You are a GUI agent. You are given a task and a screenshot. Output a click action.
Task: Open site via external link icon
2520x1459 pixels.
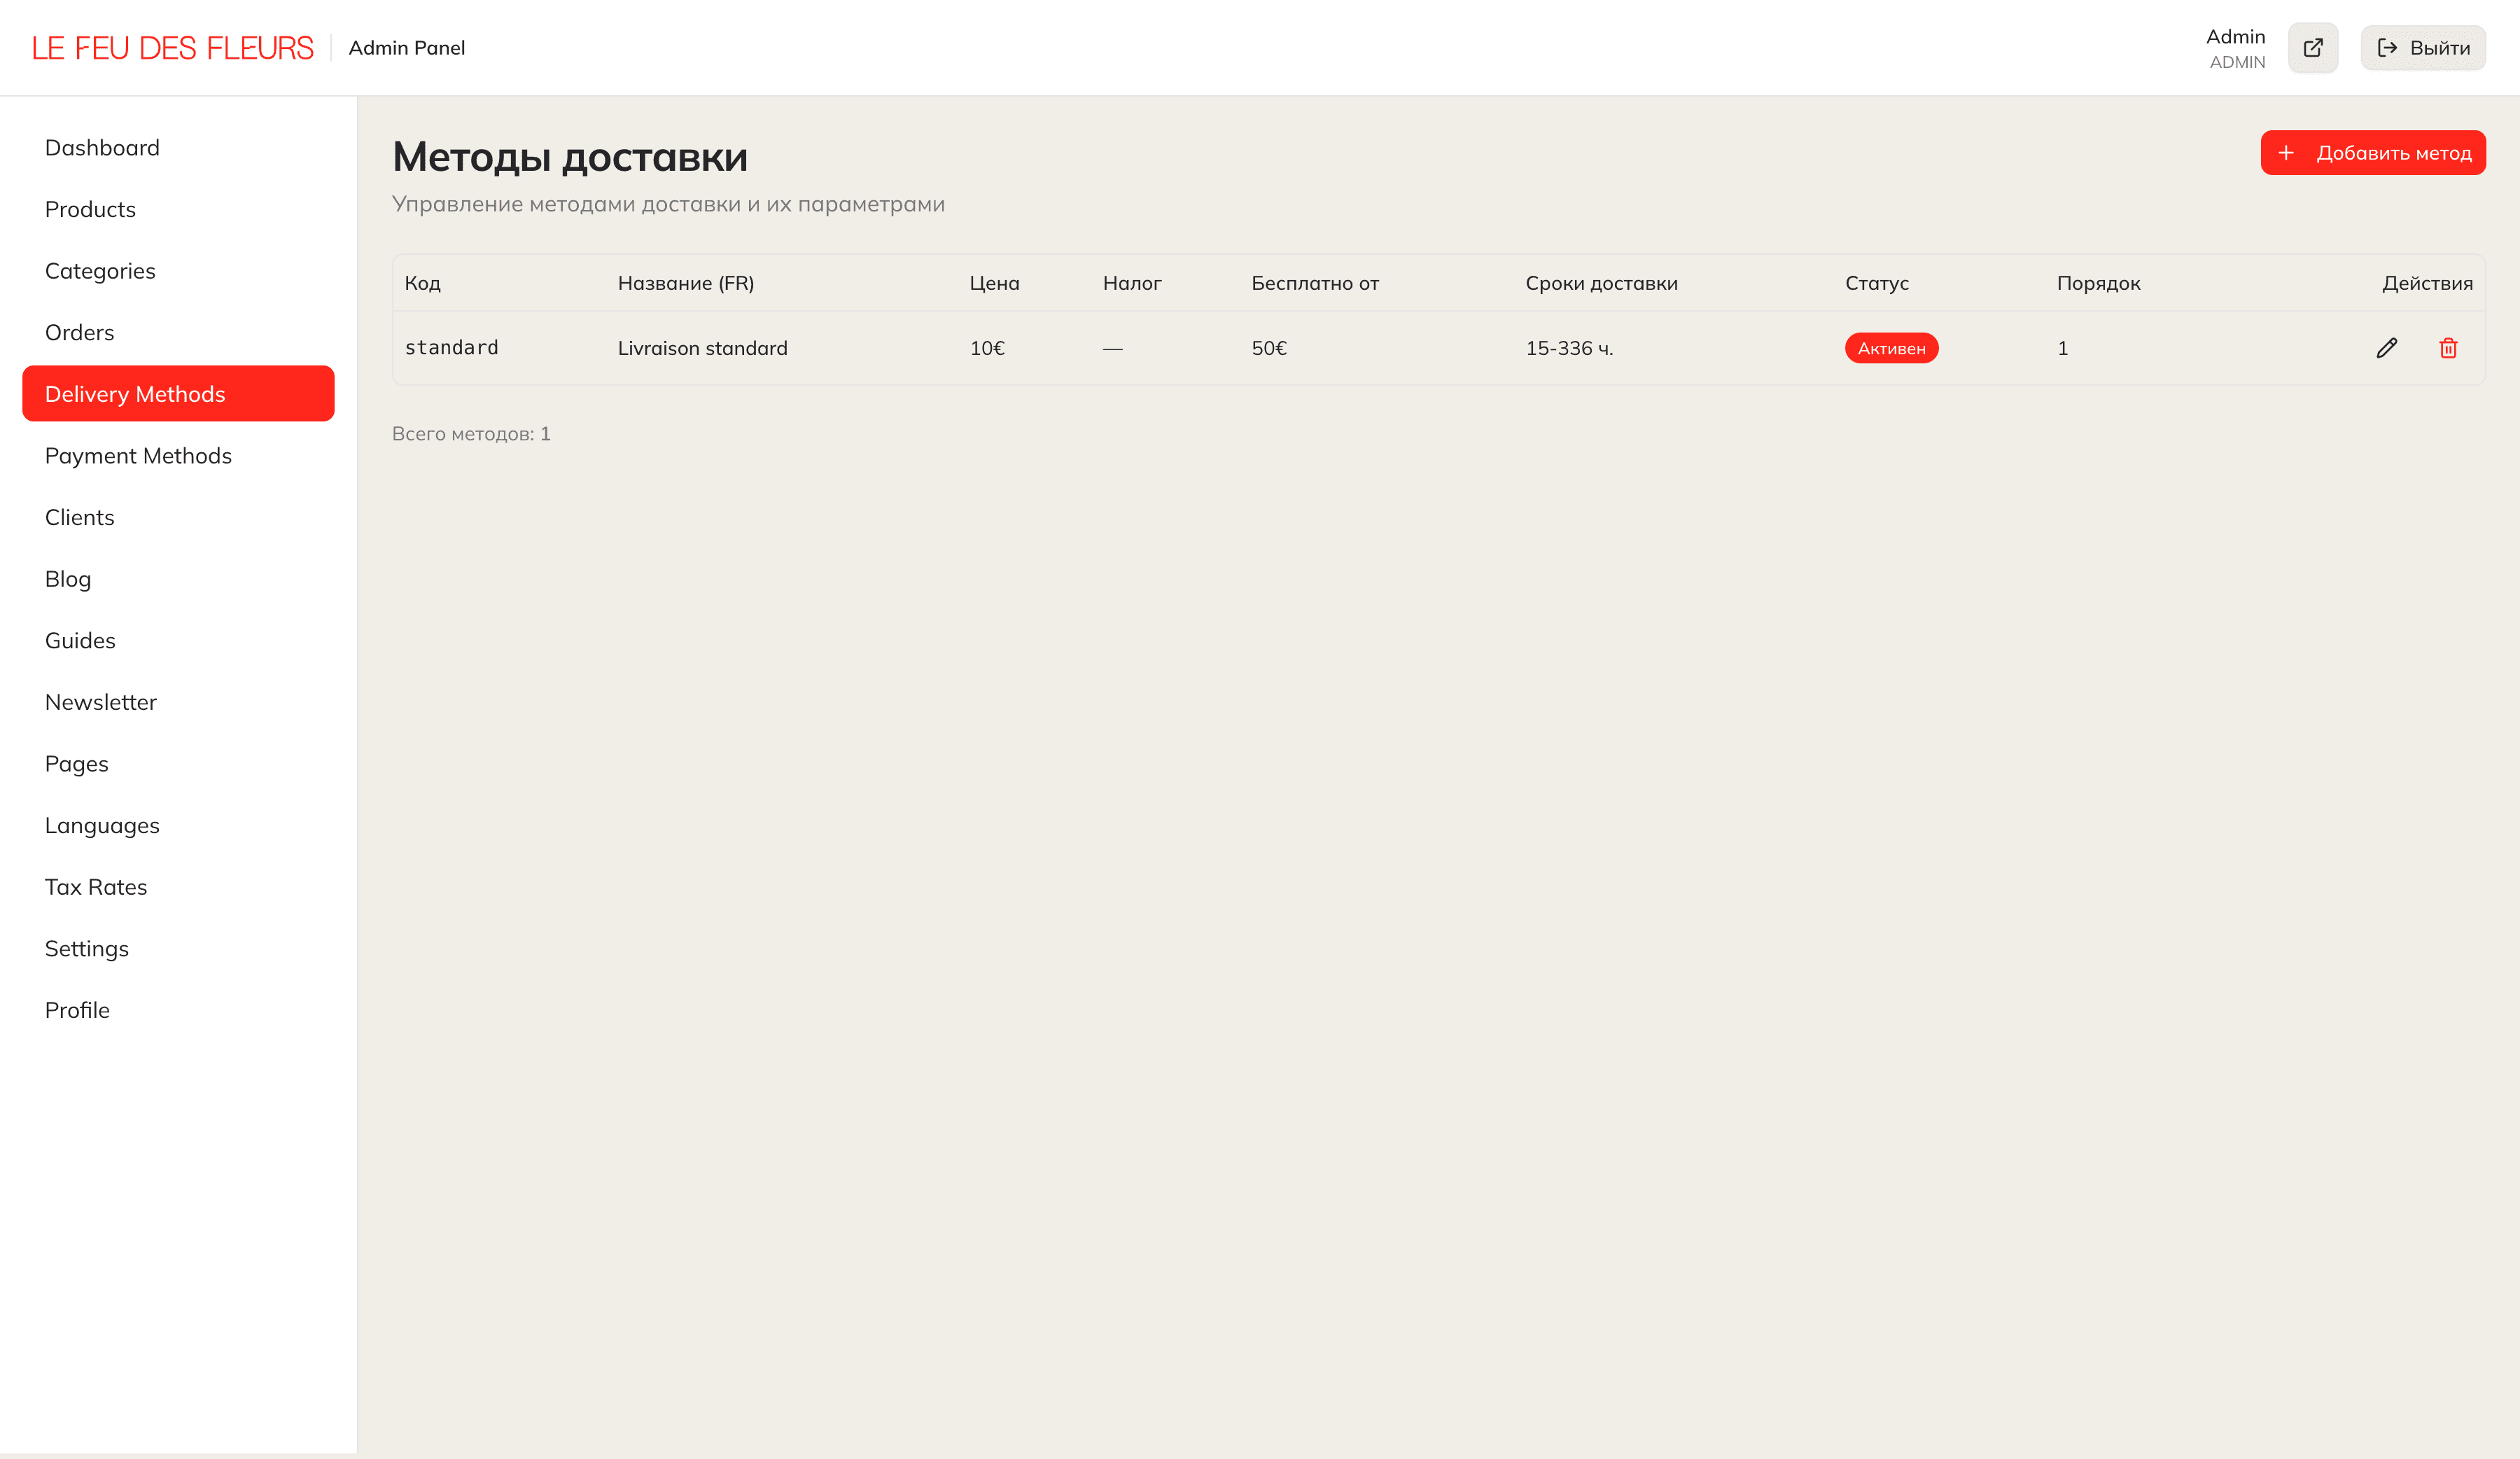[x=2312, y=48]
